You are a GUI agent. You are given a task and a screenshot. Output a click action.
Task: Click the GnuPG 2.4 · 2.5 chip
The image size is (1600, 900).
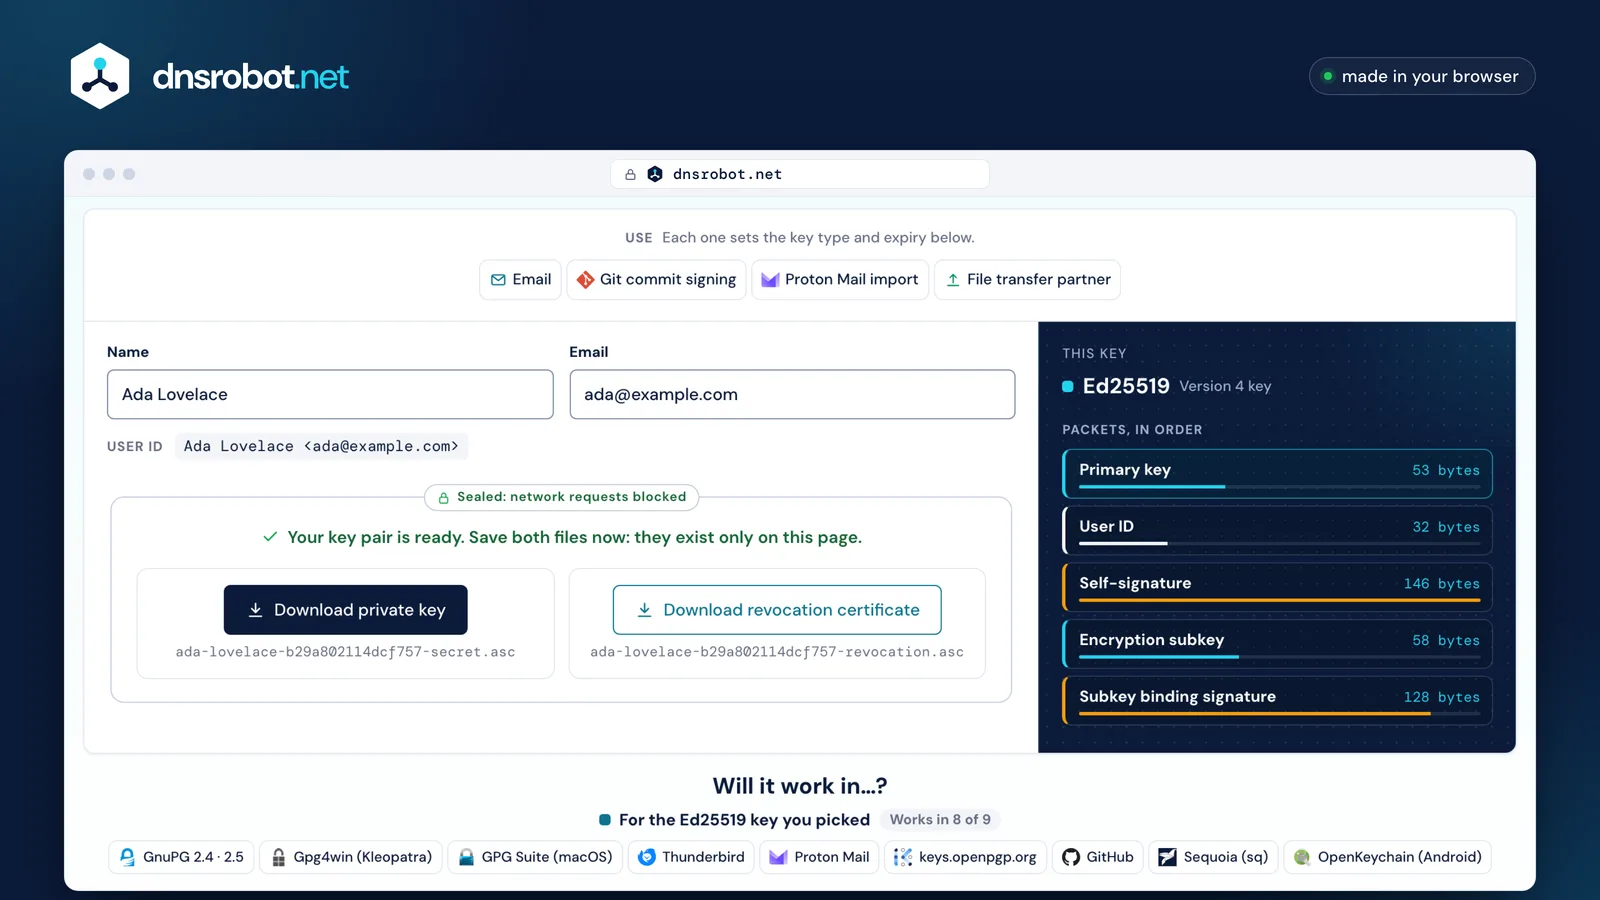181,857
